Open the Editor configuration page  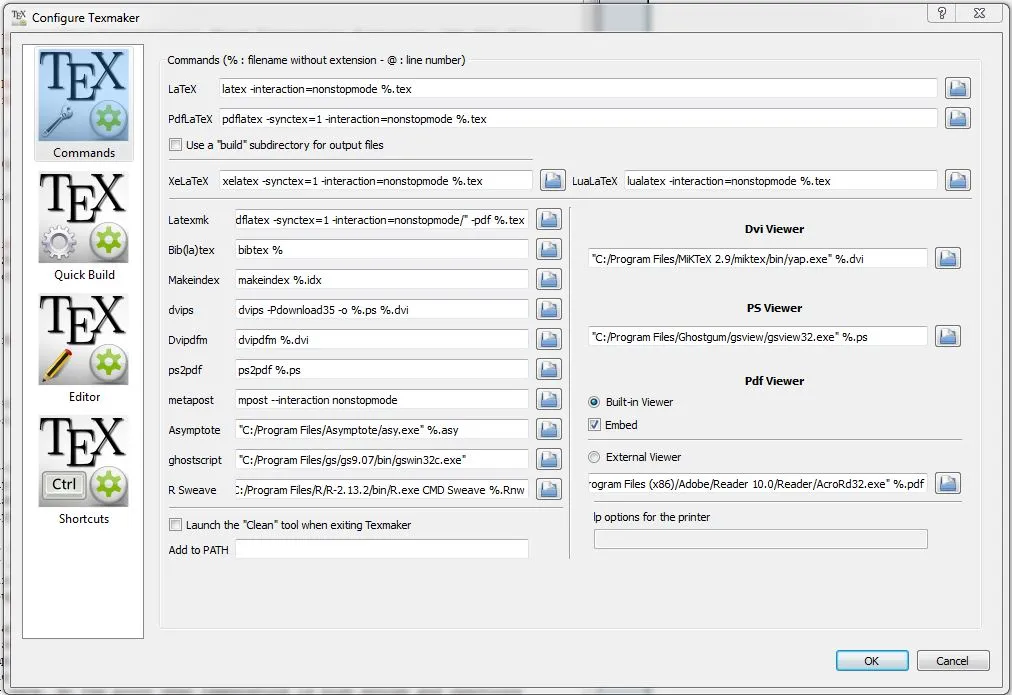pos(84,348)
